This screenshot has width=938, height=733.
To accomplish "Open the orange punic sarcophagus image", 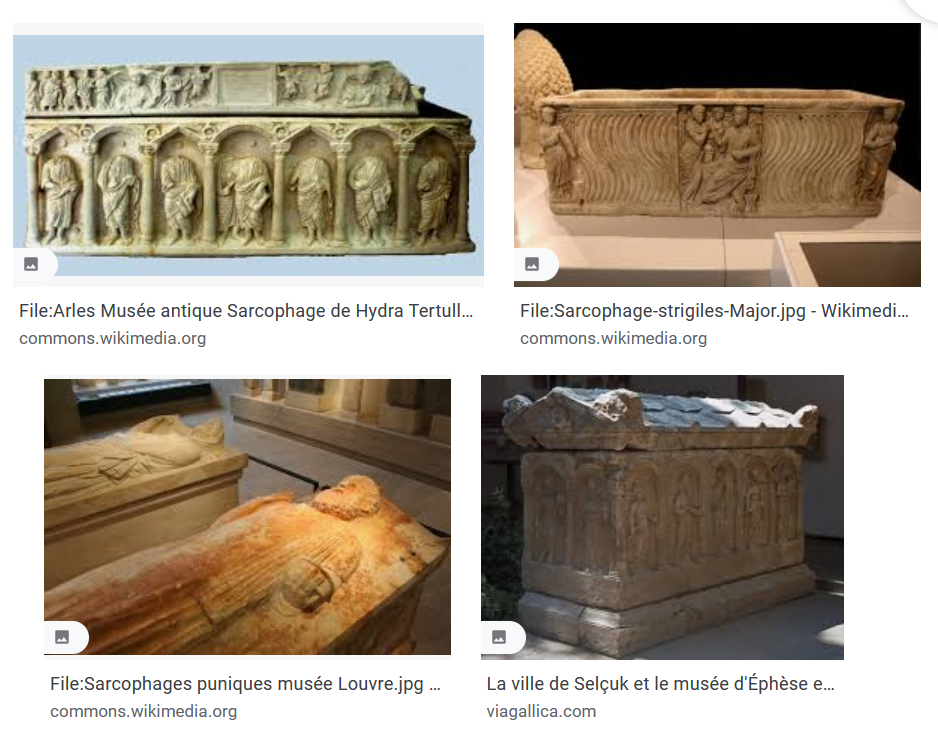I will tap(247, 517).
